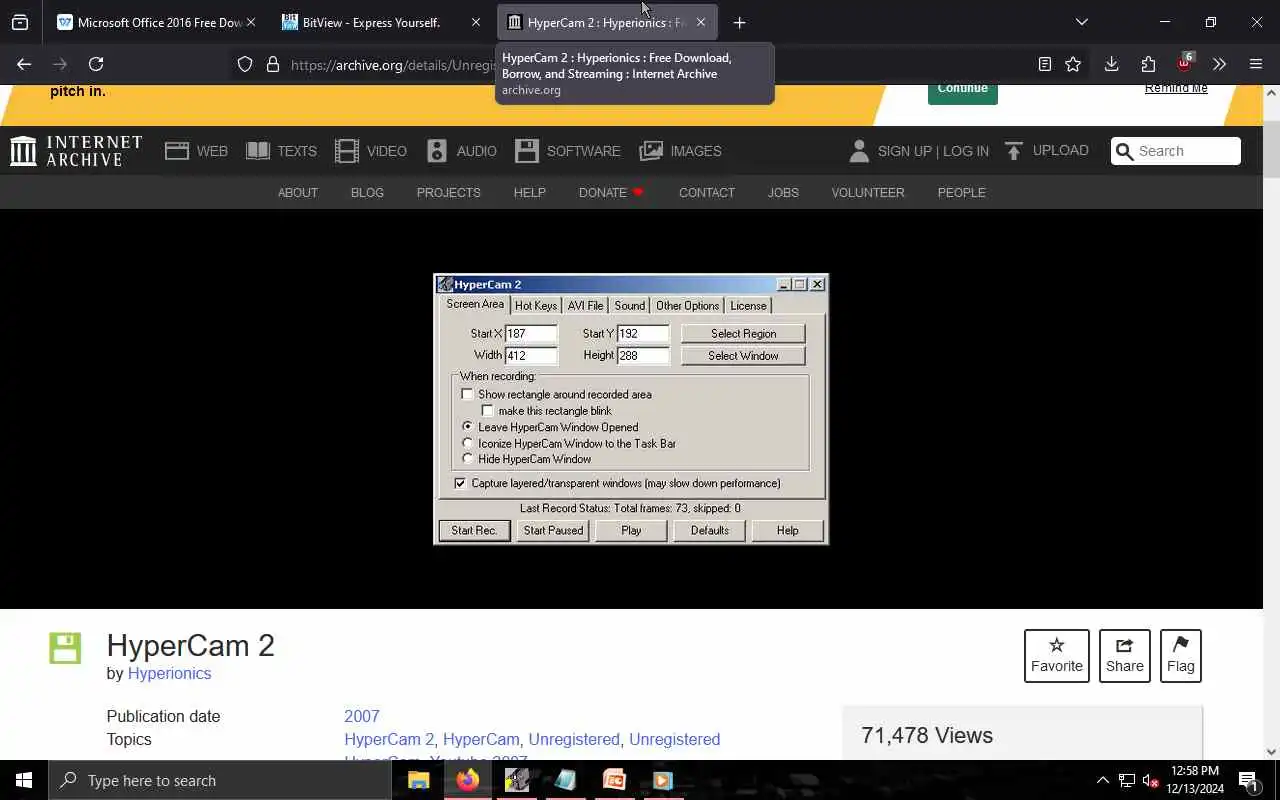Click the 2007 publication date link
This screenshot has width=1280, height=800.
click(x=362, y=716)
